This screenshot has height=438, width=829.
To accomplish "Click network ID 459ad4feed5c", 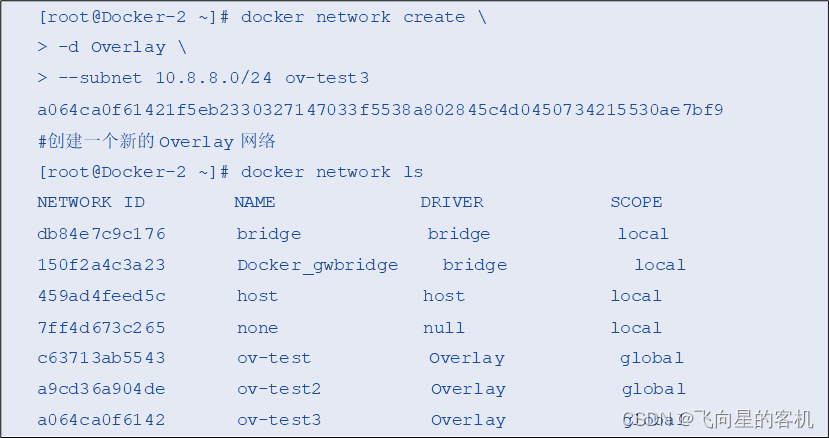I will click(102, 296).
